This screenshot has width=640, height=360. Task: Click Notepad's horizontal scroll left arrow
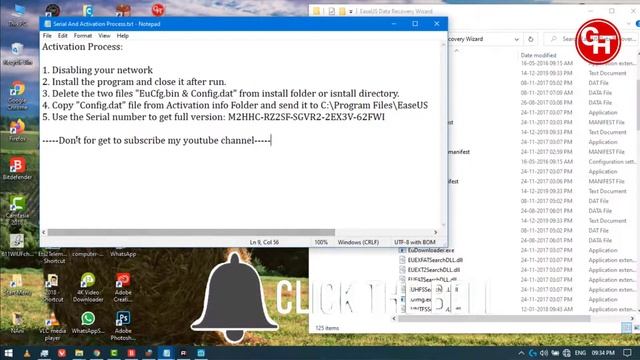[x=44, y=232]
